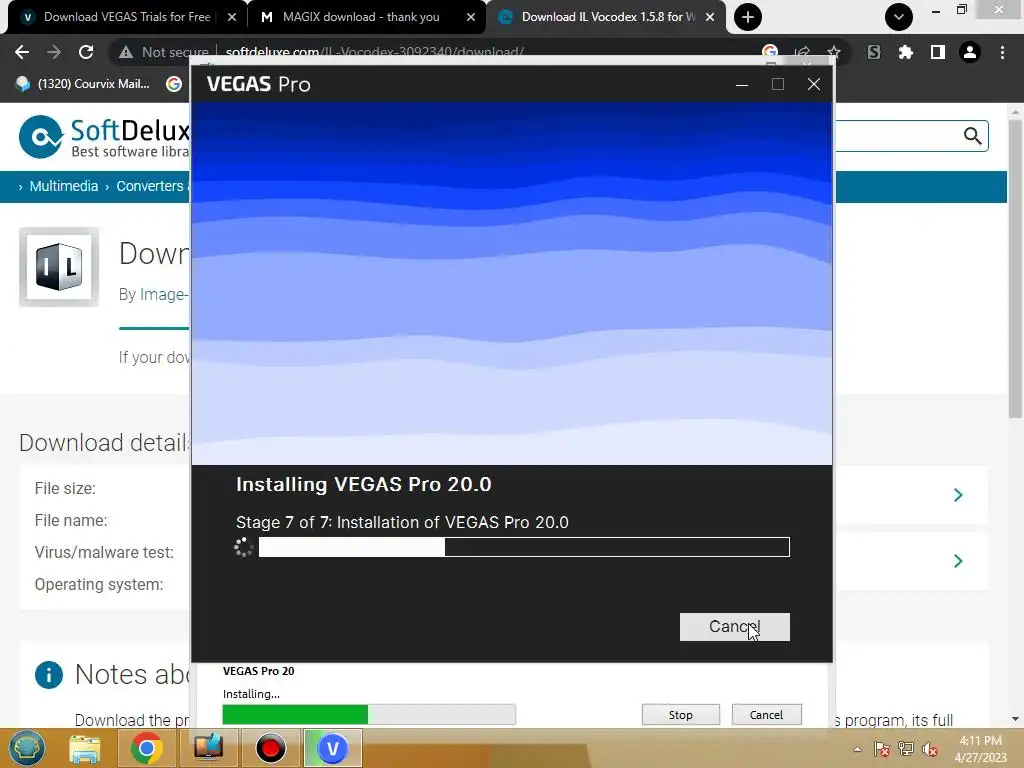Open the Windows Start menu
Image resolution: width=1024 pixels, height=768 pixels.
(x=26, y=748)
